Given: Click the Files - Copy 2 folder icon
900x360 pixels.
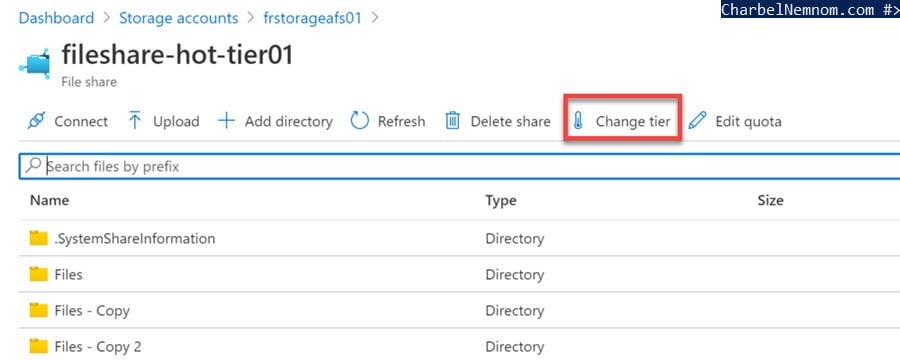Looking at the screenshot, I should point(38,346).
